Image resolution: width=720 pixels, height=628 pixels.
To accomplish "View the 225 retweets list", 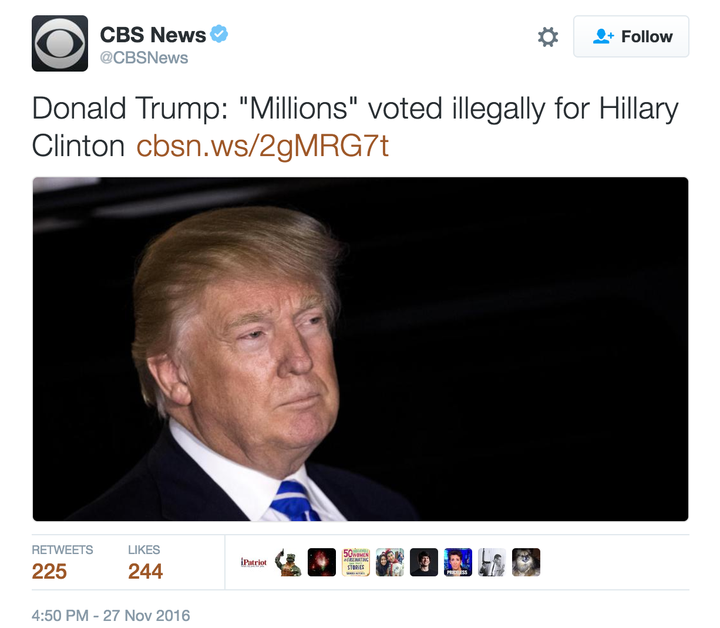I will pyautogui.click(x=62, y=563).
